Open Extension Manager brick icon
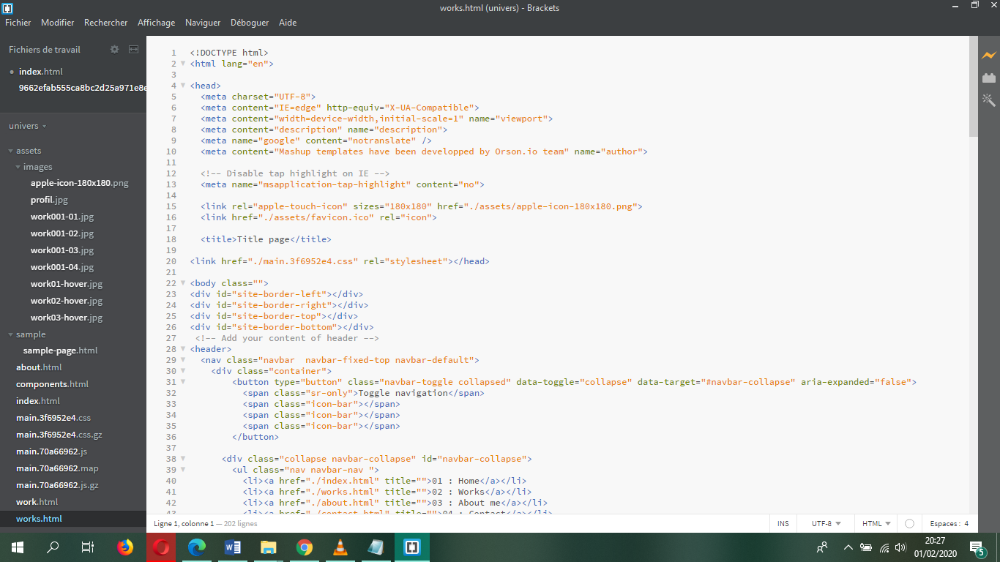 tap(989, 78)
